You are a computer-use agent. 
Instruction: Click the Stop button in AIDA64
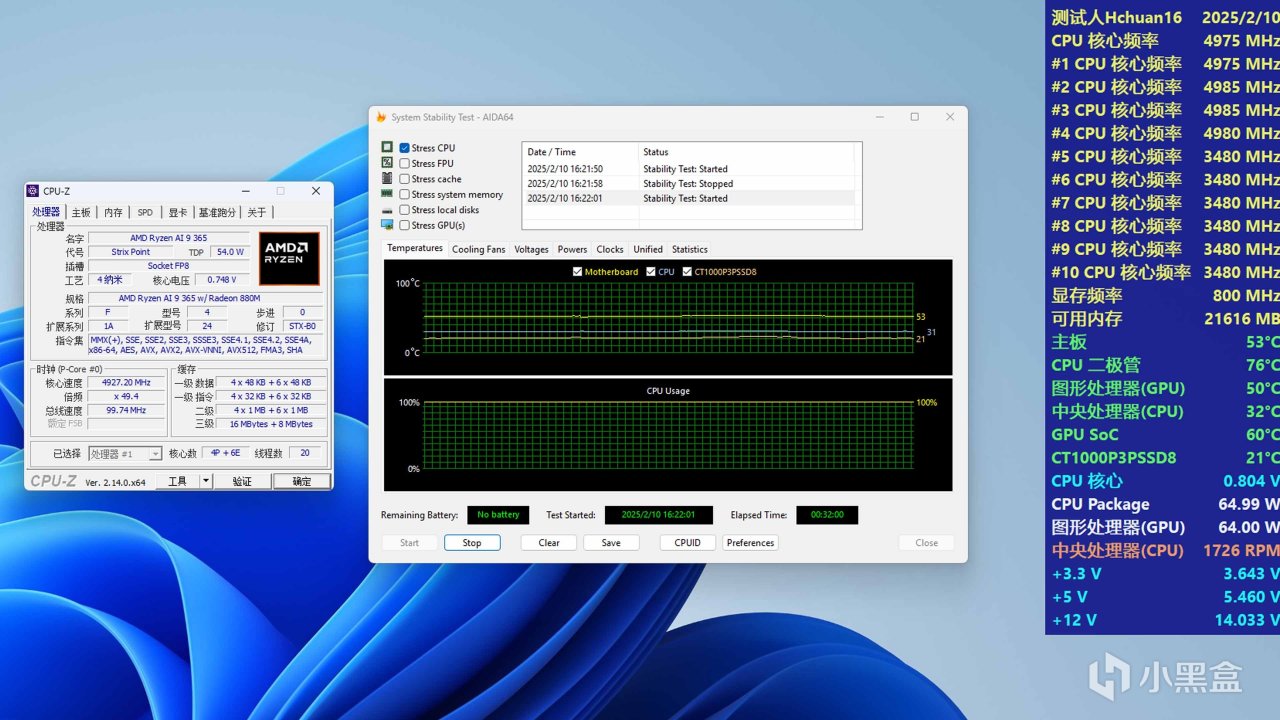(472, 543)
